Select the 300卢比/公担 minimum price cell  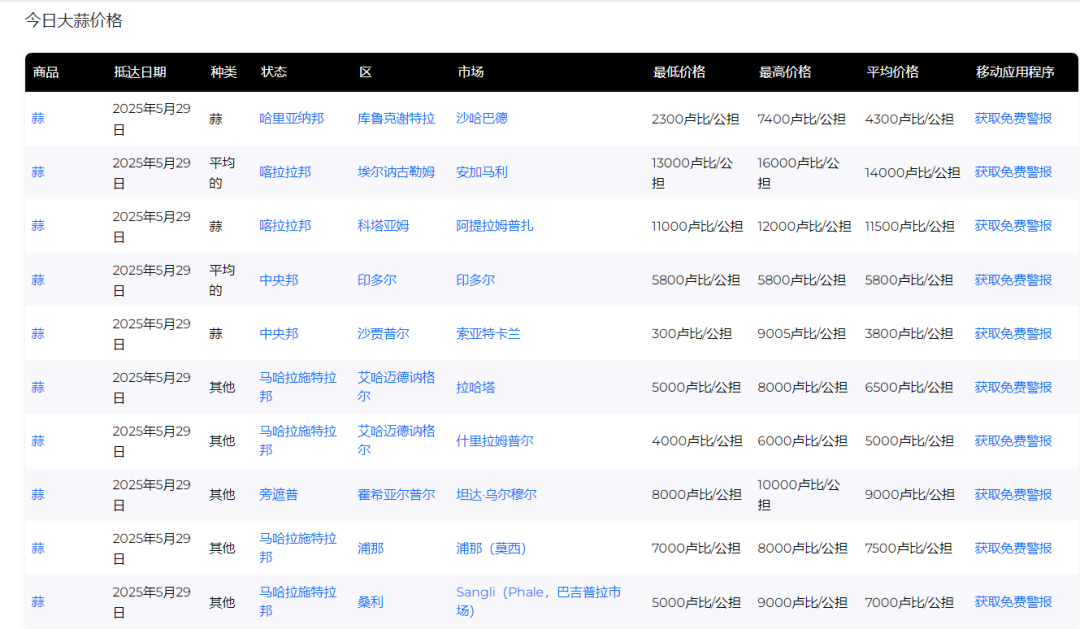[692, 334]
